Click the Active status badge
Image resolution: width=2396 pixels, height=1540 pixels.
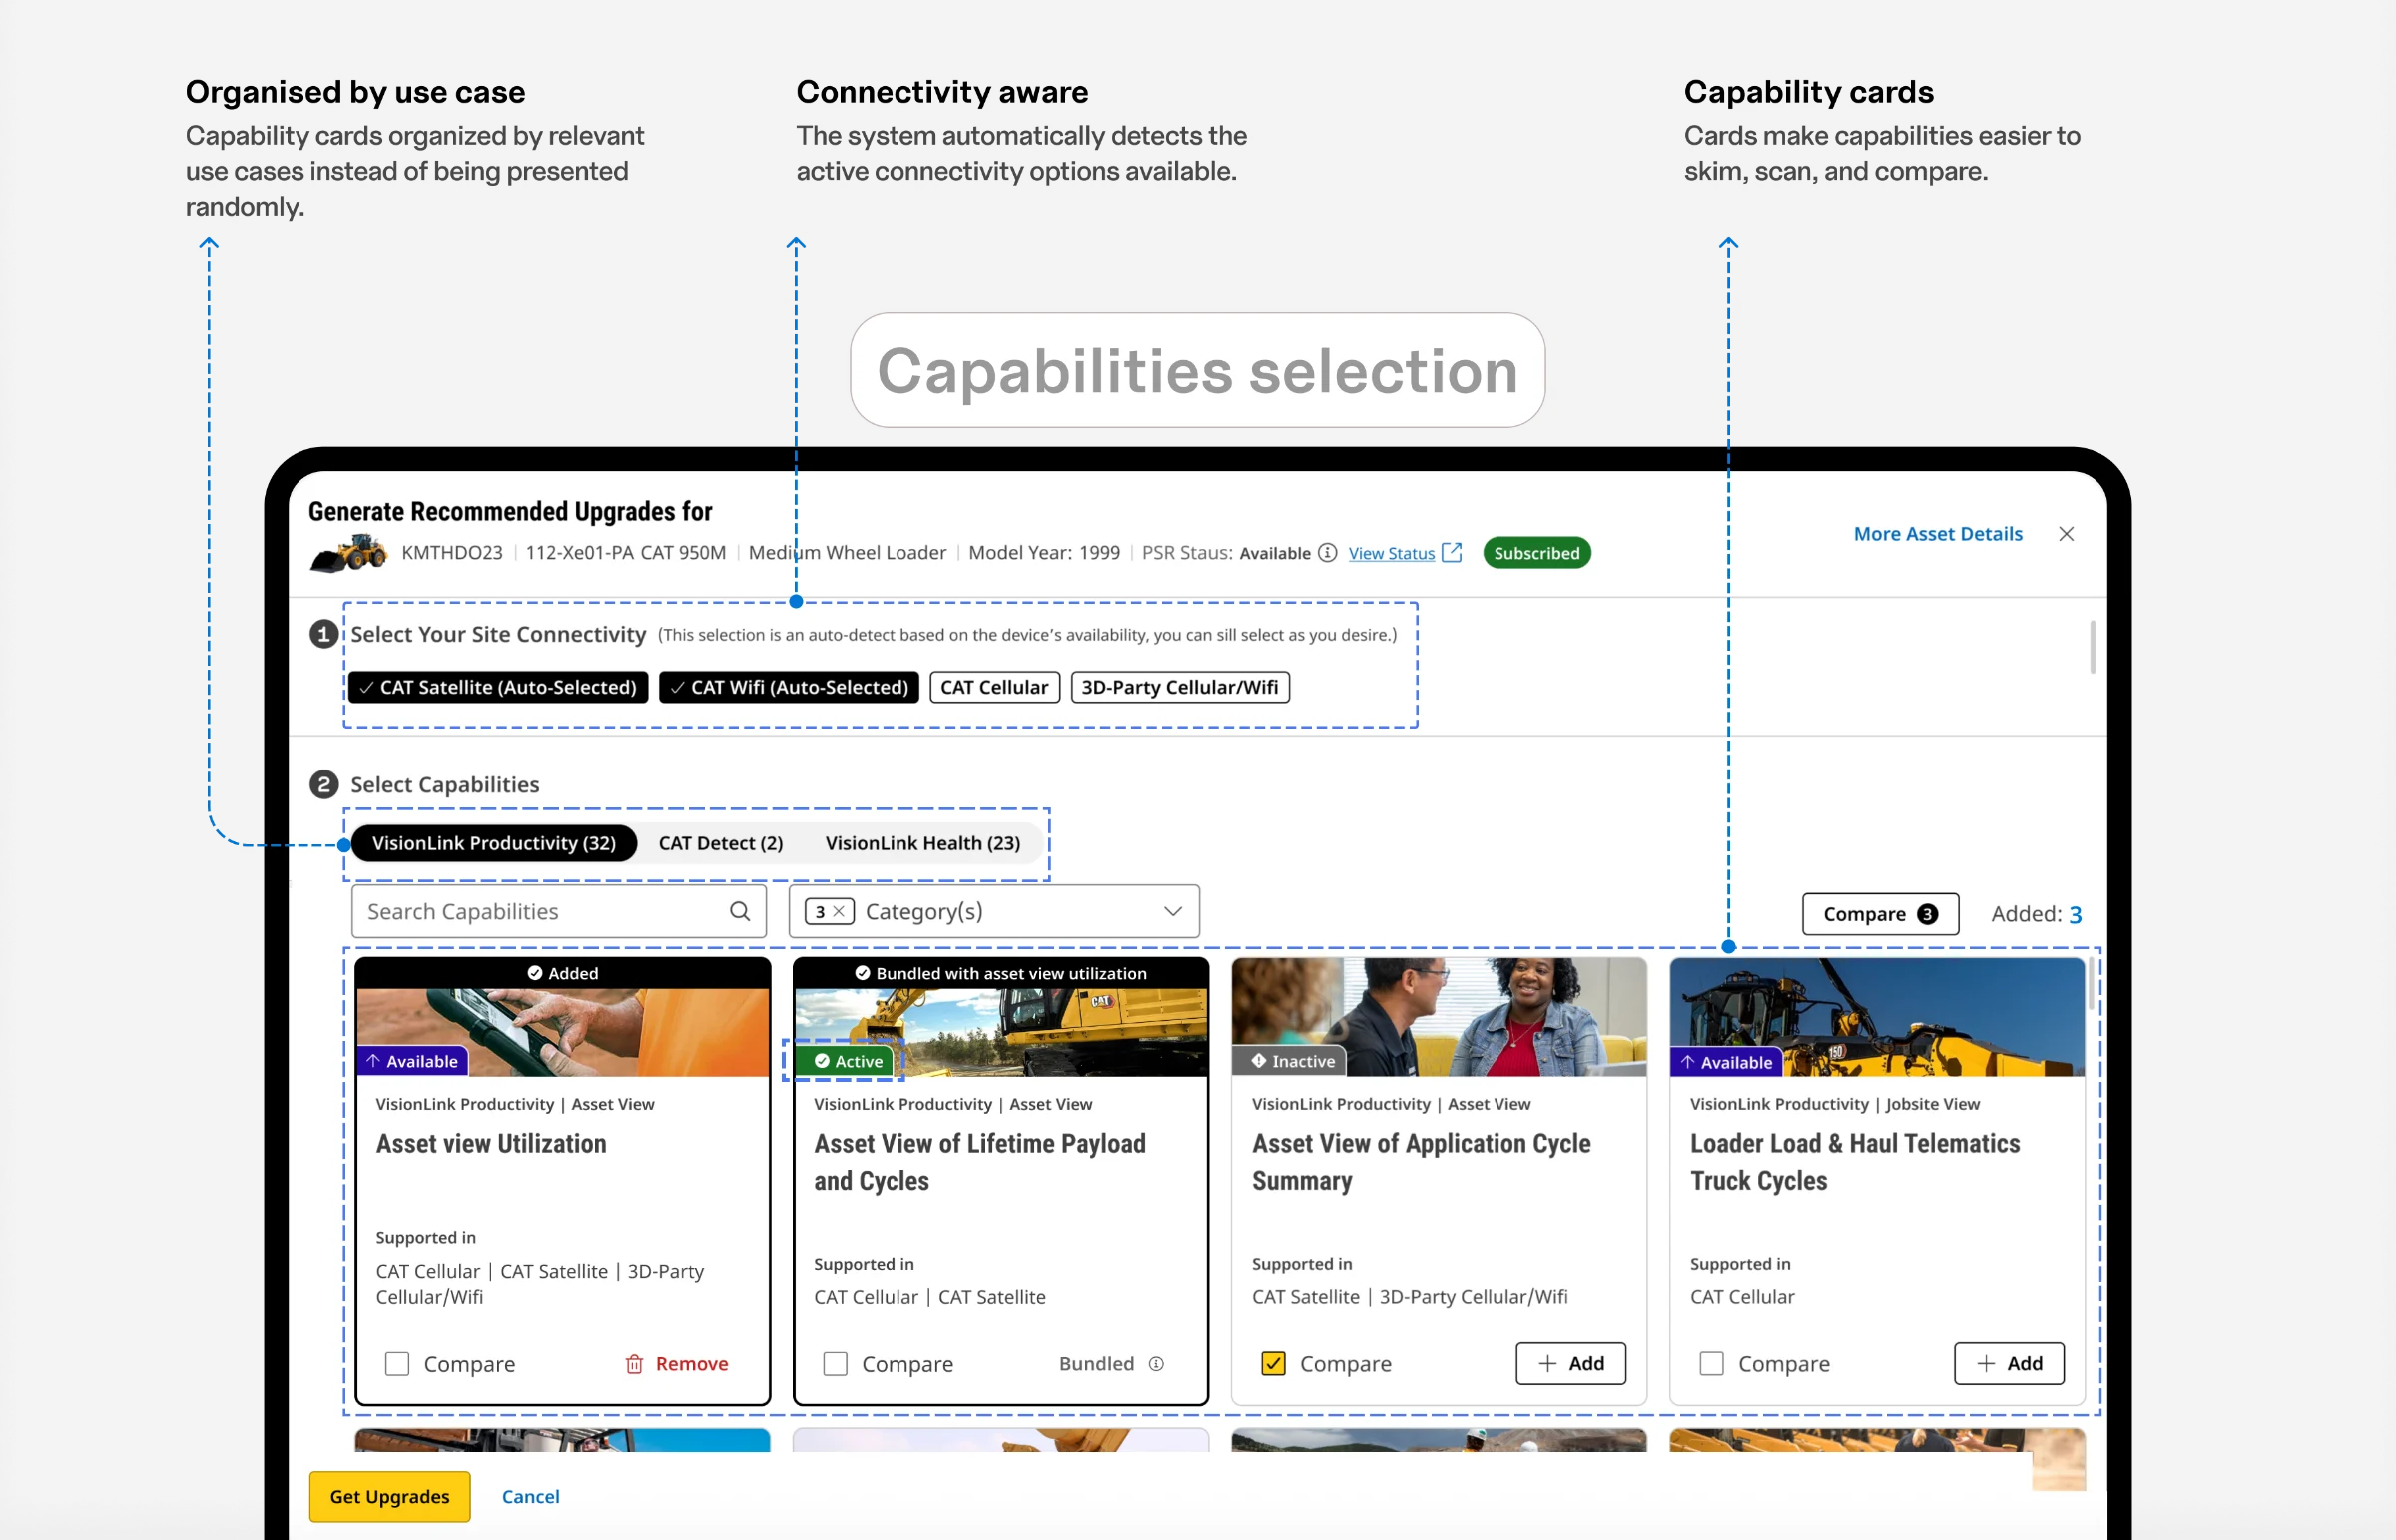pyautogui.click(x=847, y=1061)
